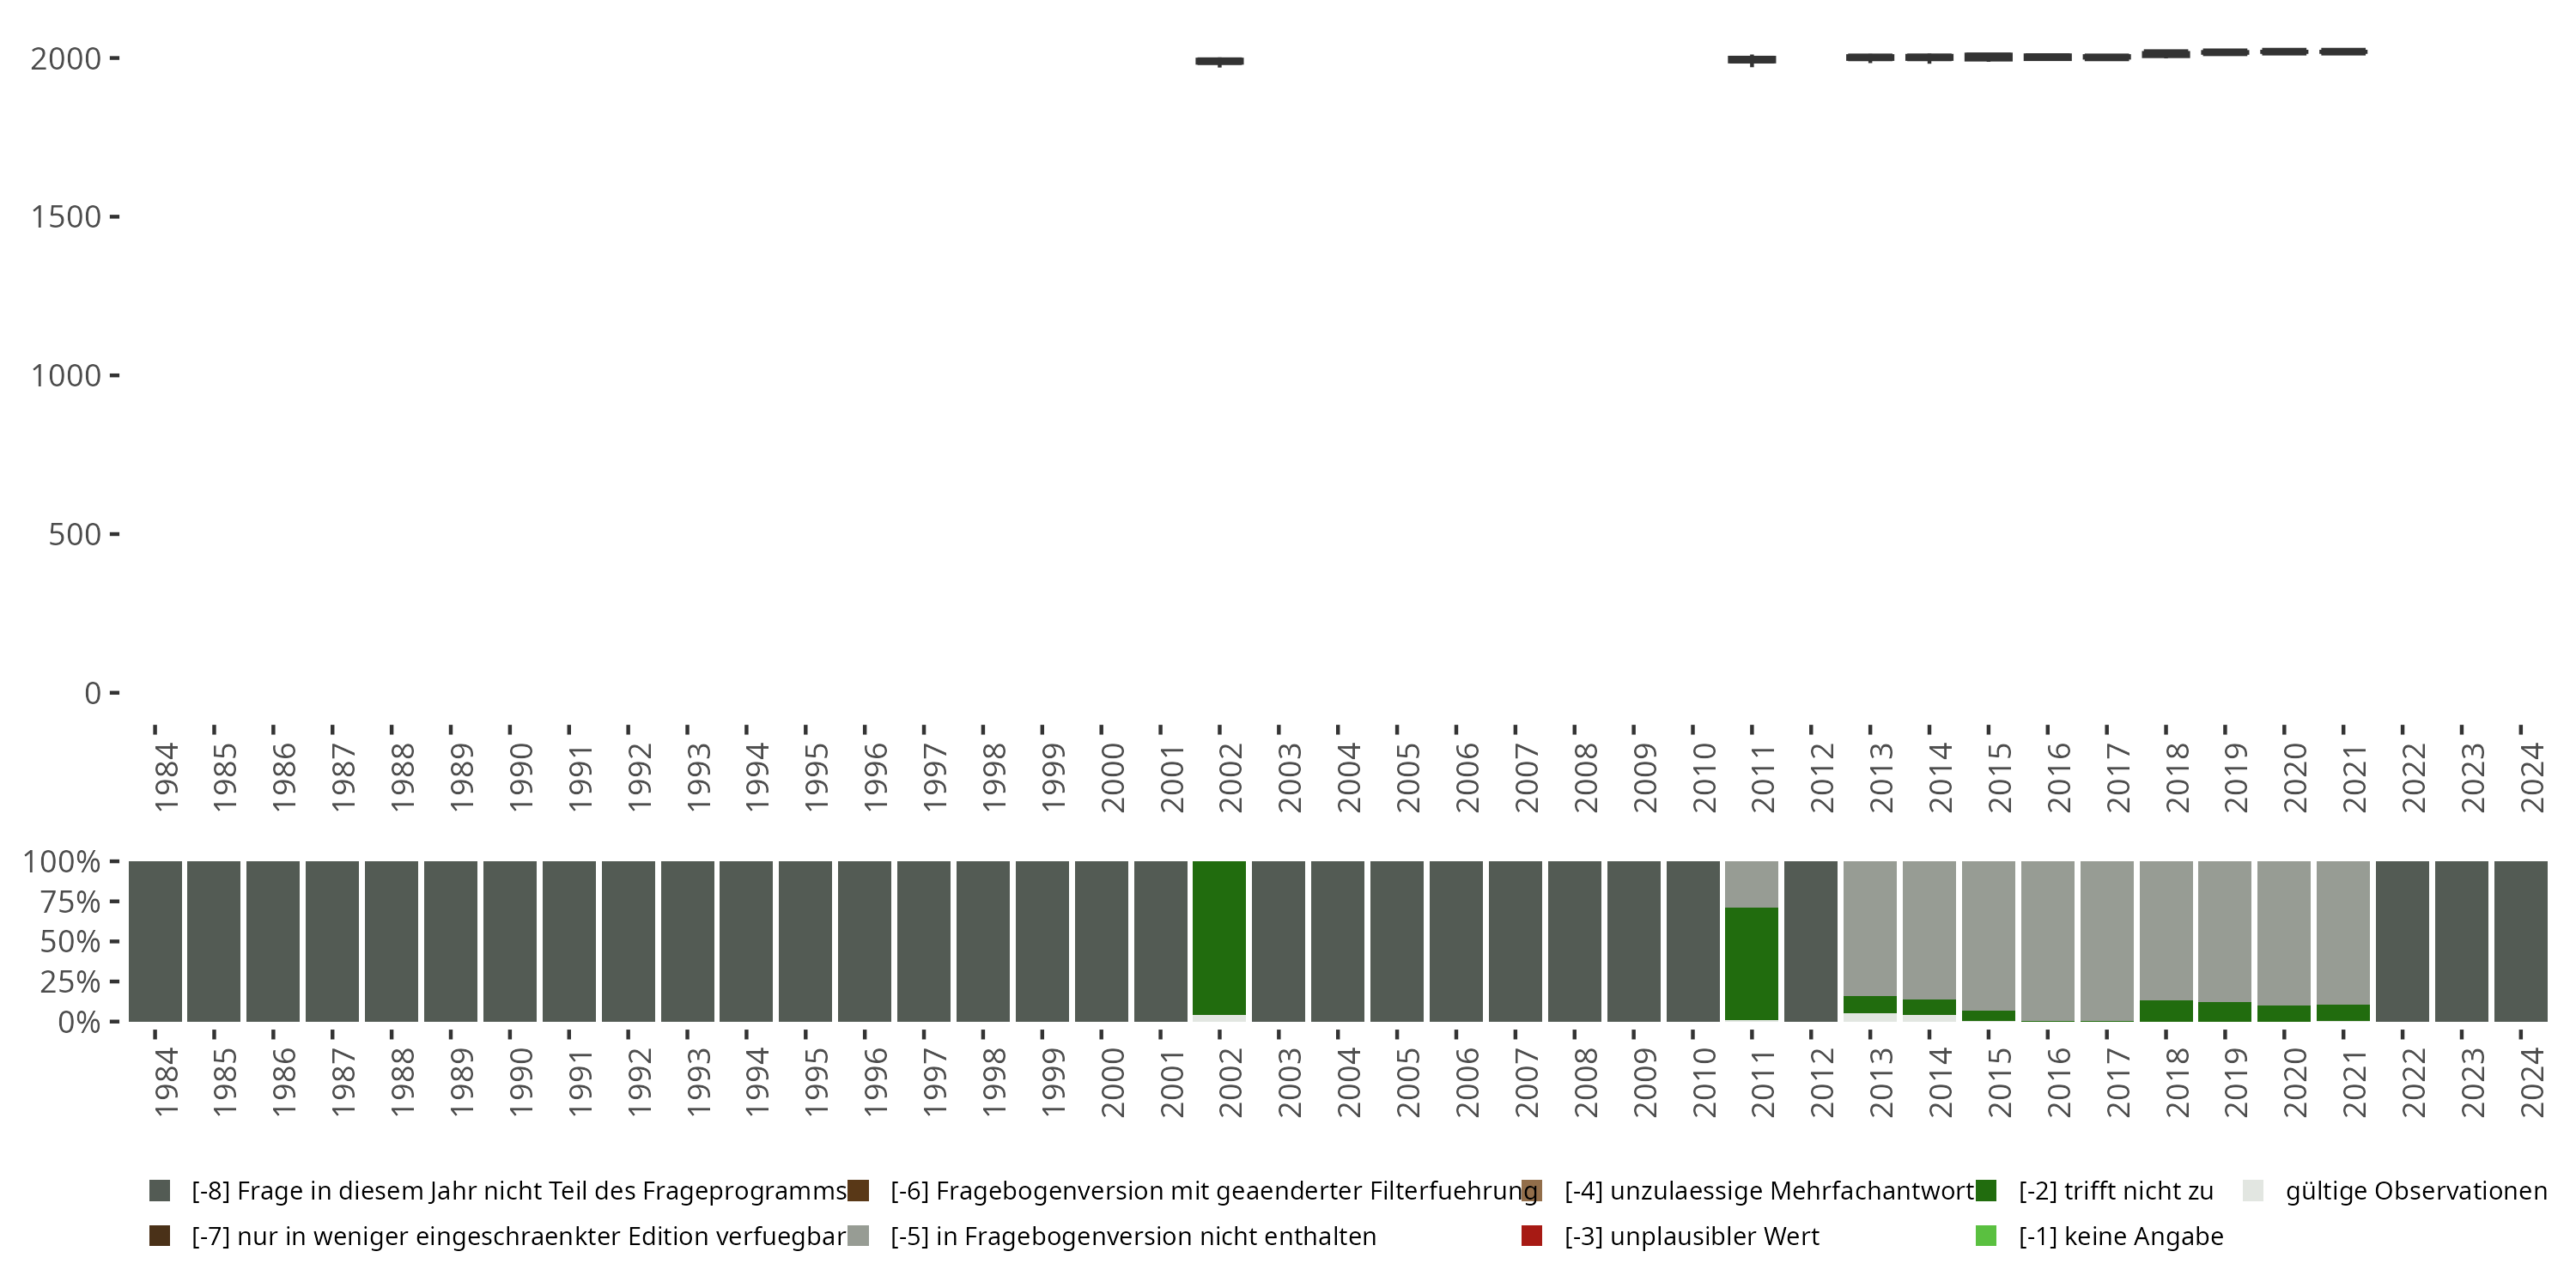Click the [-7] dark brown legend swatch
Screen dimensions: 2576x1288
coord(159,1236)
